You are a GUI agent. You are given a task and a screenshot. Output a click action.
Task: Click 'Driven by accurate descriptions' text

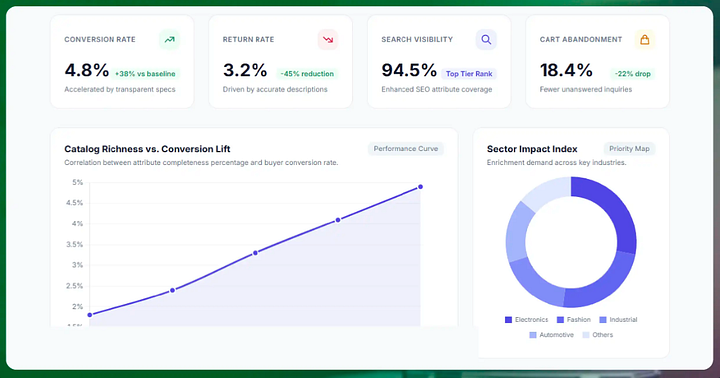coord(275,90)
